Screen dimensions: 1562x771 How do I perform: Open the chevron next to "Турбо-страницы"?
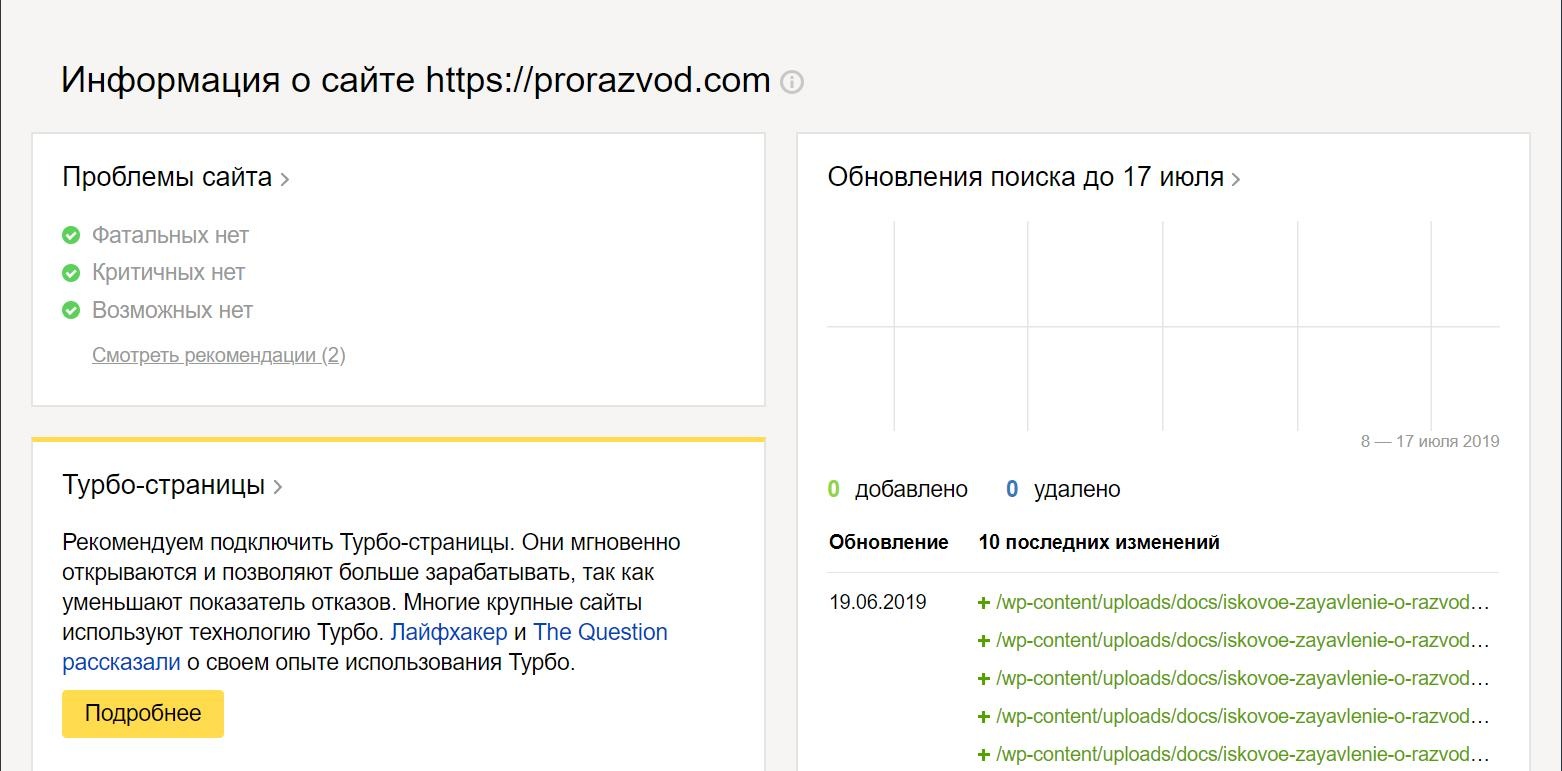click(x=278, y=487)
